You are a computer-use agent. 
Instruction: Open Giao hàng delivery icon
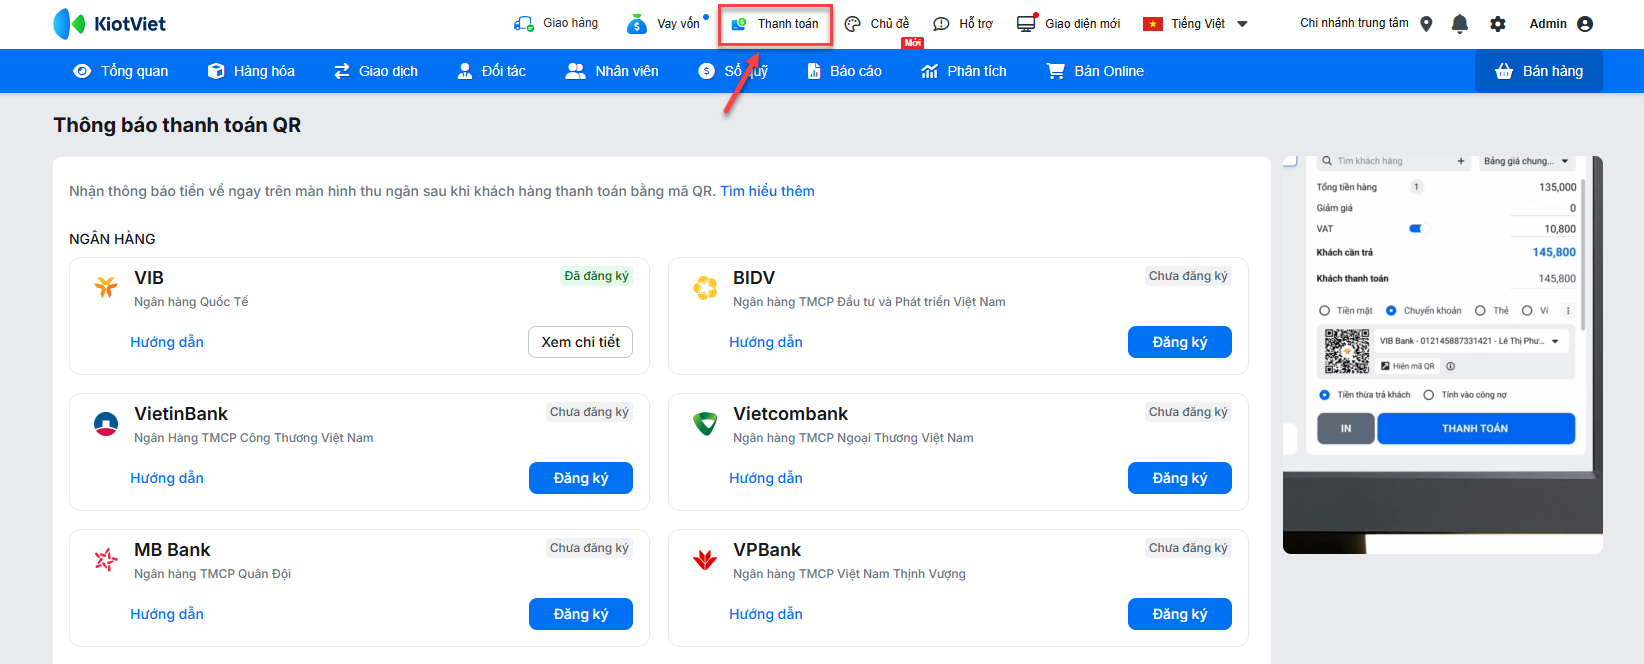[x=524, y=23]
